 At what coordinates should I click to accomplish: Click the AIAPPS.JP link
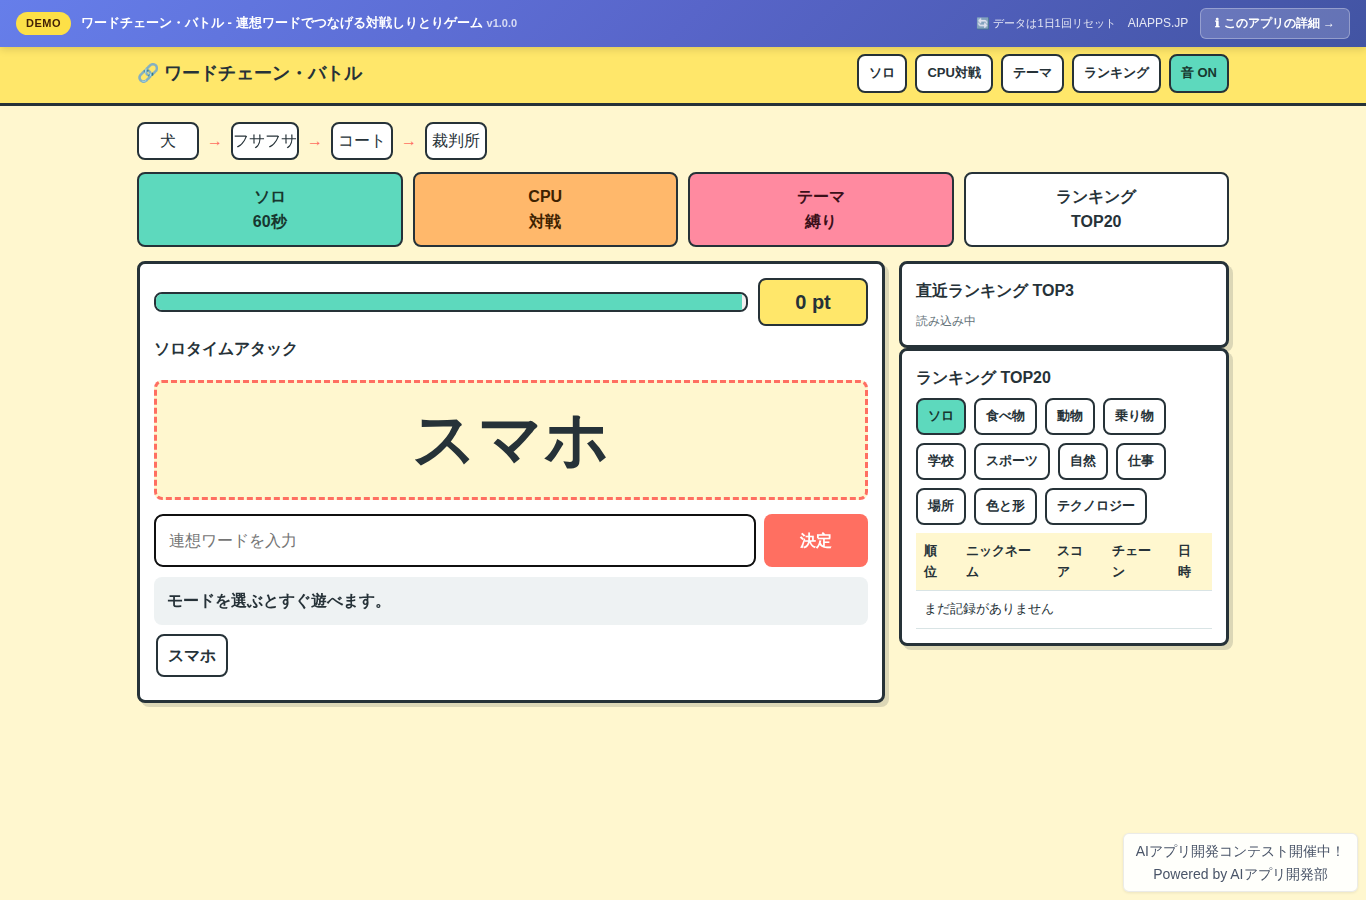1158,23
